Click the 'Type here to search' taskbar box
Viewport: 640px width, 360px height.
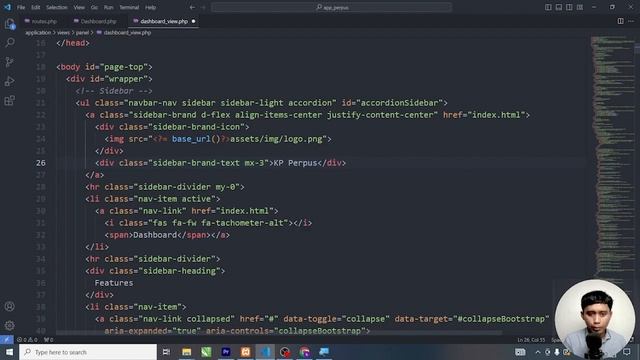point(88,352)
